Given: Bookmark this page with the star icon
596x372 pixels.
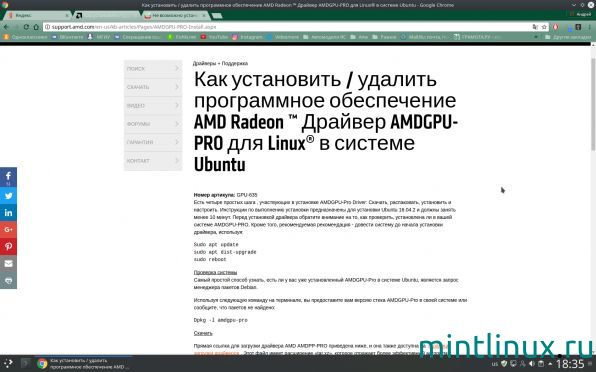Looking at the screenshot, I should tap(544, 27).
